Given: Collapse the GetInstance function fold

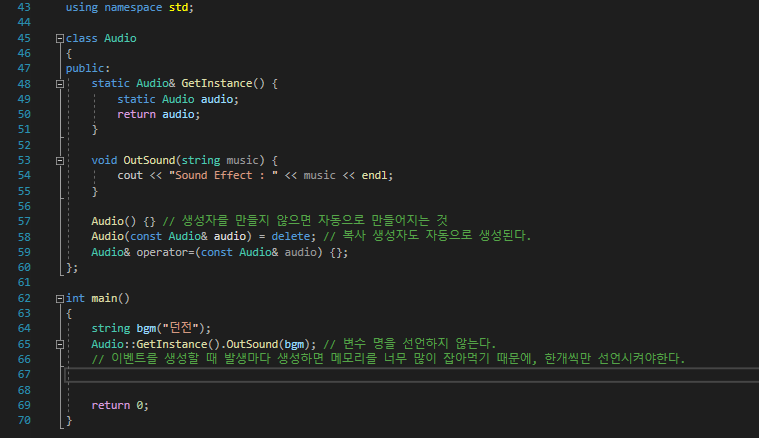Looking at the screenshot, I should pyautogui.click(x=60, y=84).
